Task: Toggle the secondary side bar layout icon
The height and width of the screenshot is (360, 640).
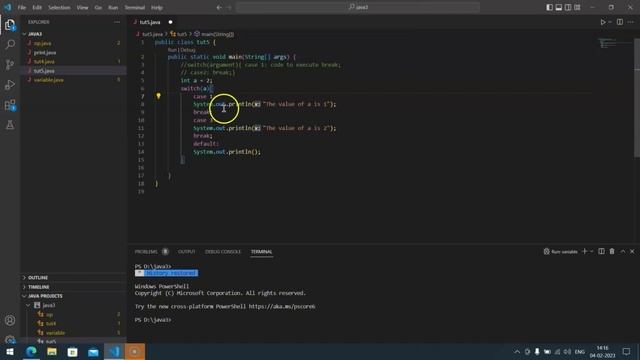Action: pos(568,7)
